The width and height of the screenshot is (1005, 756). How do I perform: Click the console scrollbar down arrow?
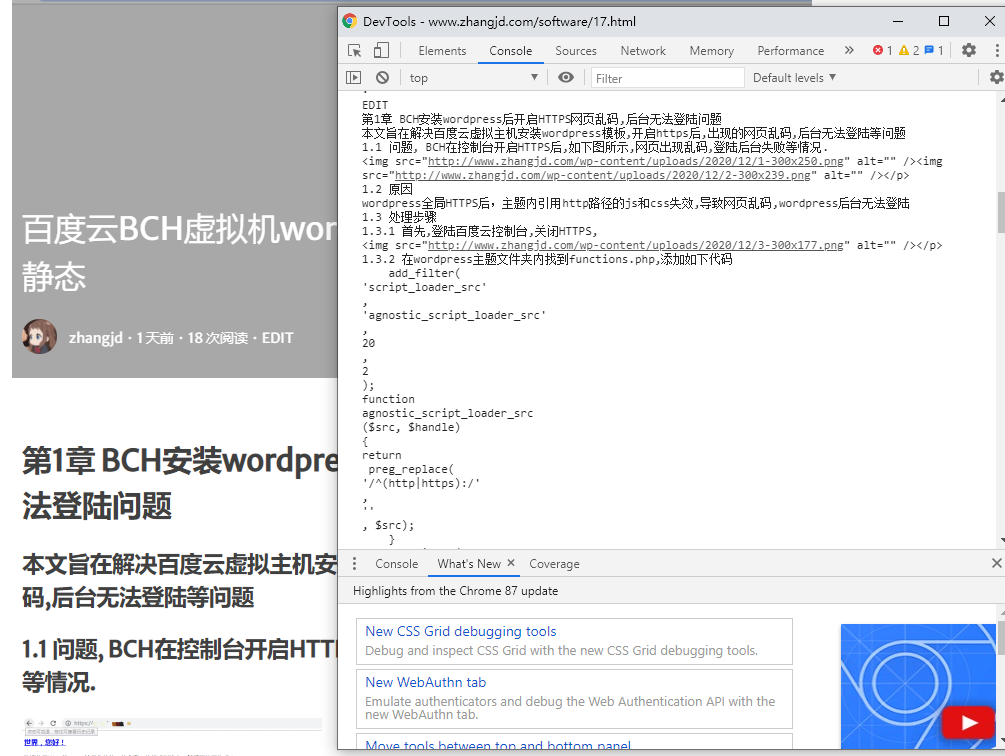coord(1001,542)
